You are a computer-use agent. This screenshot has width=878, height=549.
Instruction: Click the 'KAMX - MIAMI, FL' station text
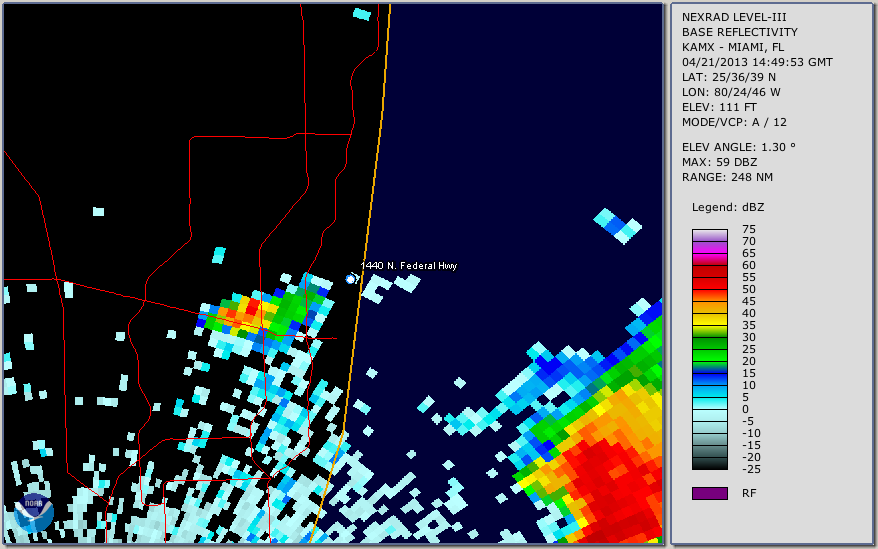coord(733,47)
